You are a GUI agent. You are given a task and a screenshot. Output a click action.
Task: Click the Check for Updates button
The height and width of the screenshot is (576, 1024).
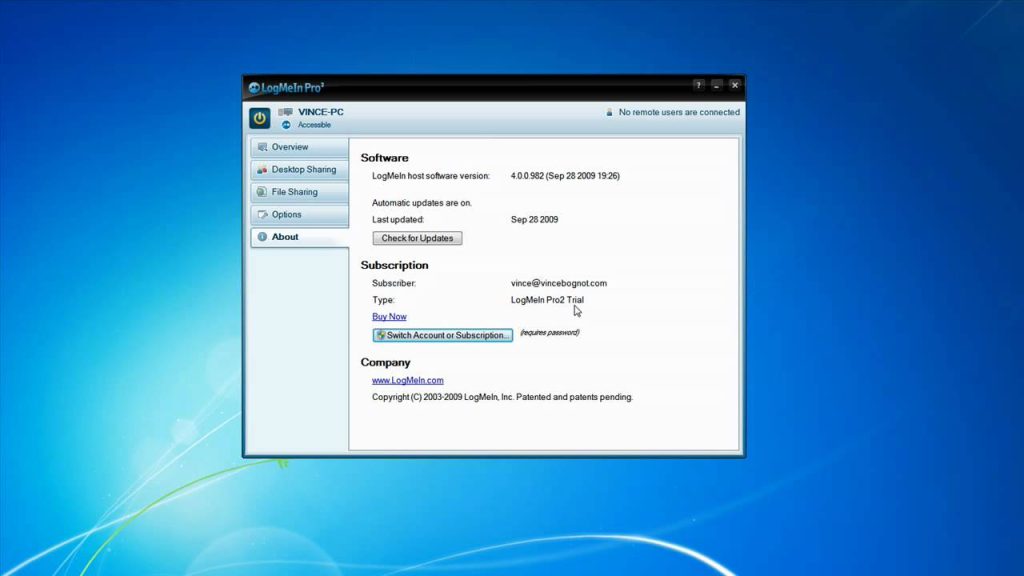(417, 238)
